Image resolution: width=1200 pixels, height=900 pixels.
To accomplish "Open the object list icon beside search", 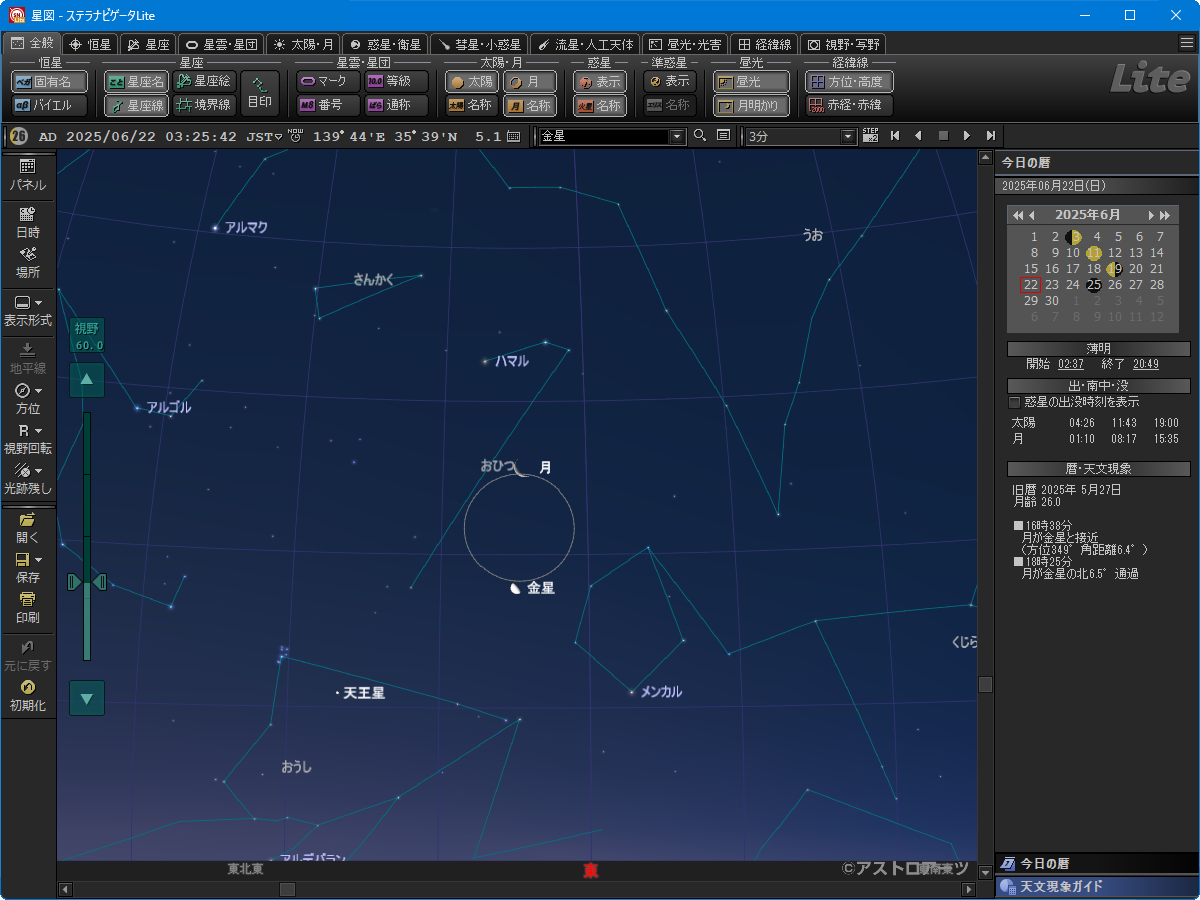I will [x=723, y=135].
